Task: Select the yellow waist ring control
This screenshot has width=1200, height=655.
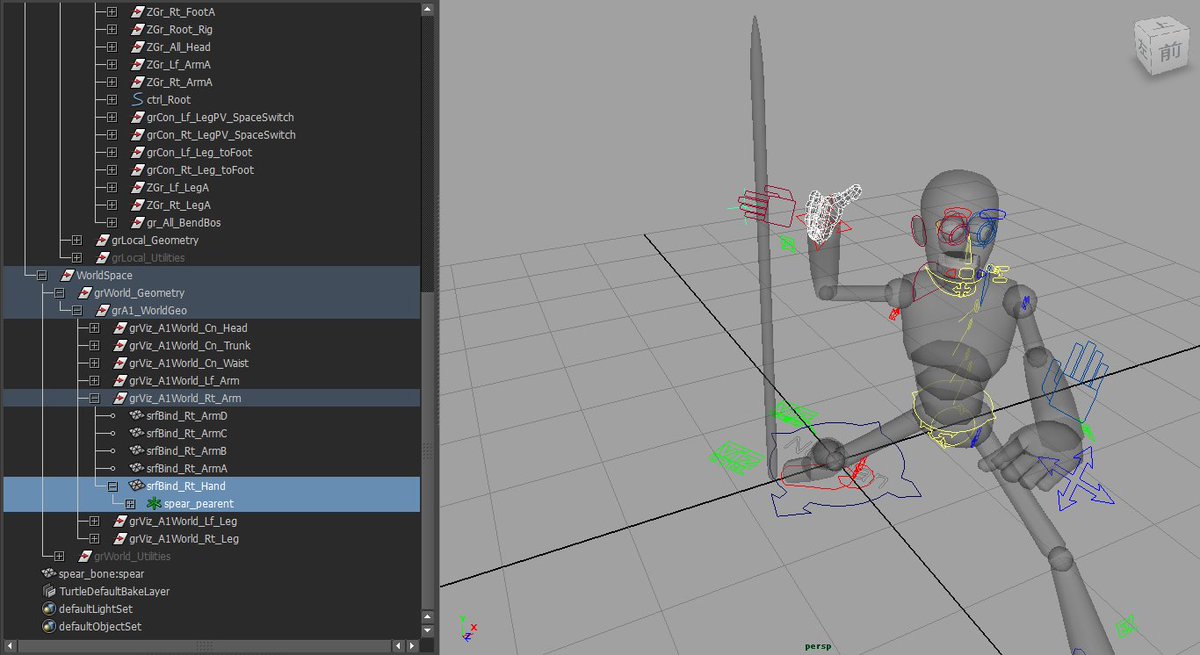Action: pos(953,412)
